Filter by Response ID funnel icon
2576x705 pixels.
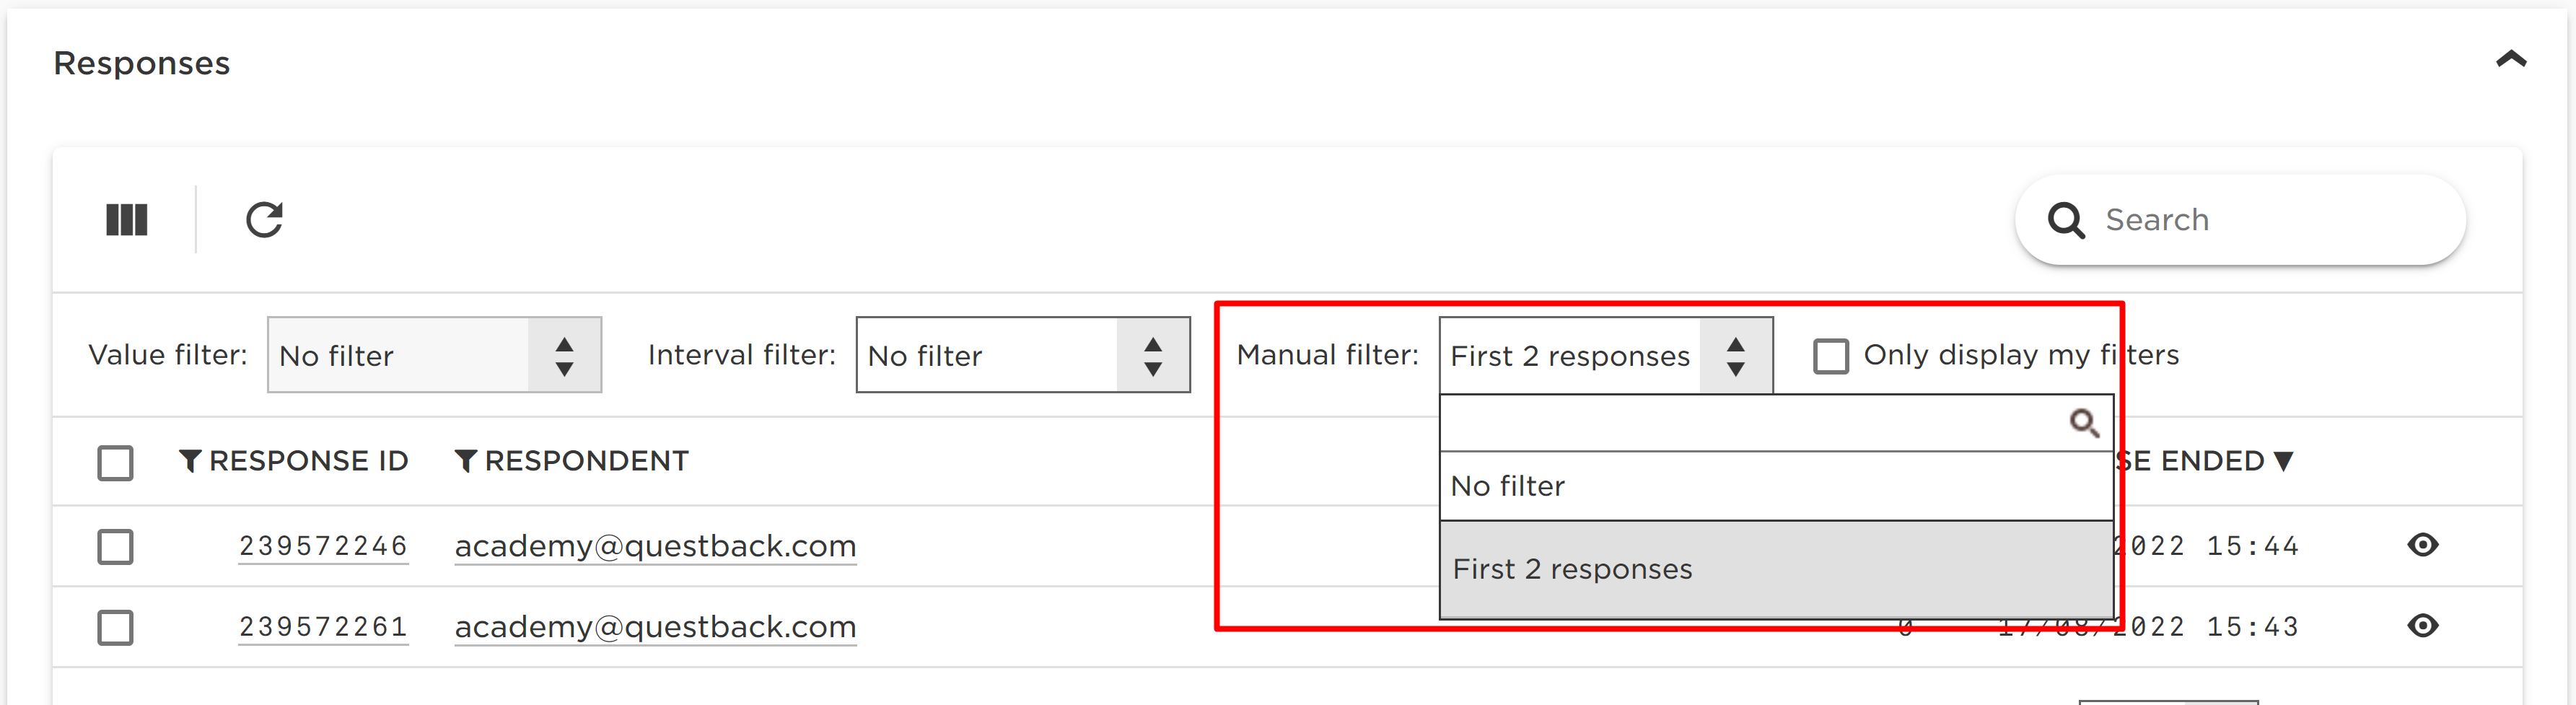point(190,461)
